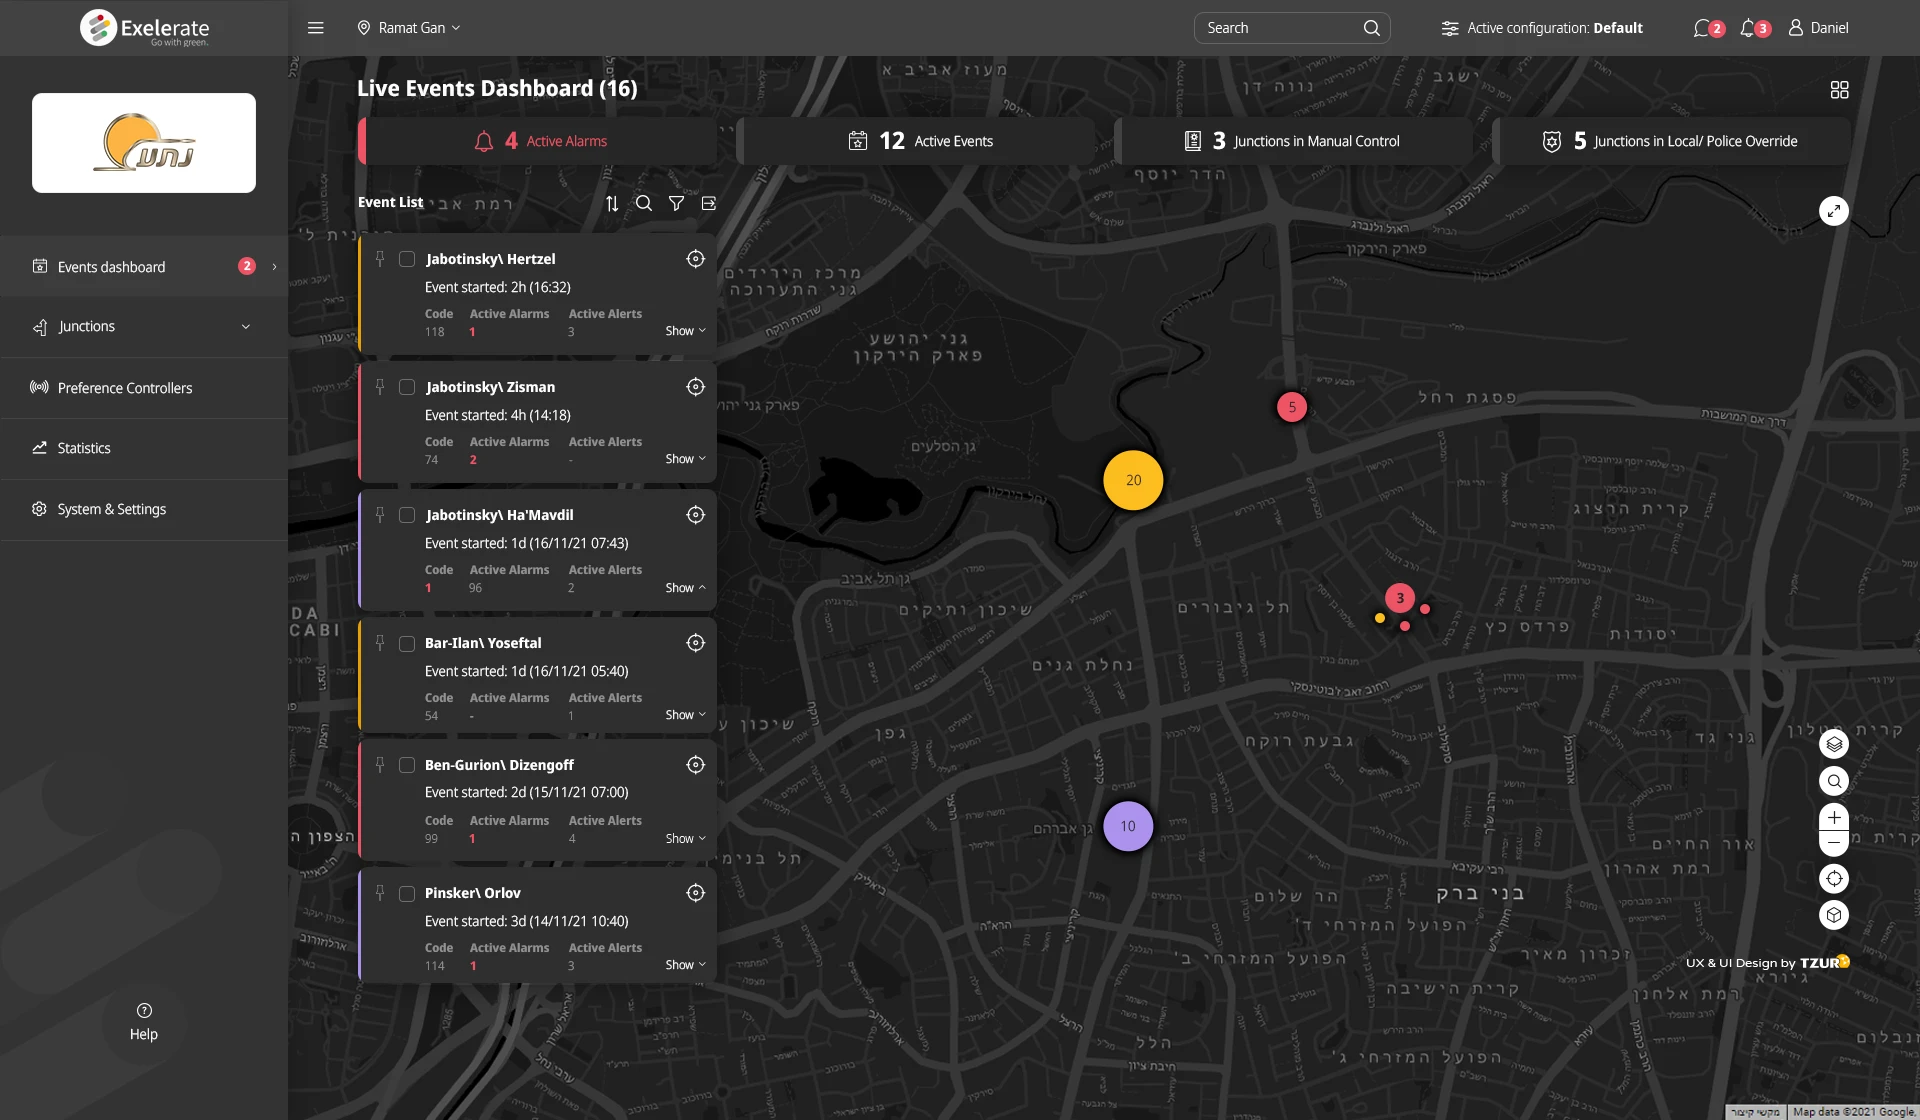The height and width of the screenshot is (1120, 1920).
Task: Filter the event list
Action: pyautogui.click(x=677, y=203)
